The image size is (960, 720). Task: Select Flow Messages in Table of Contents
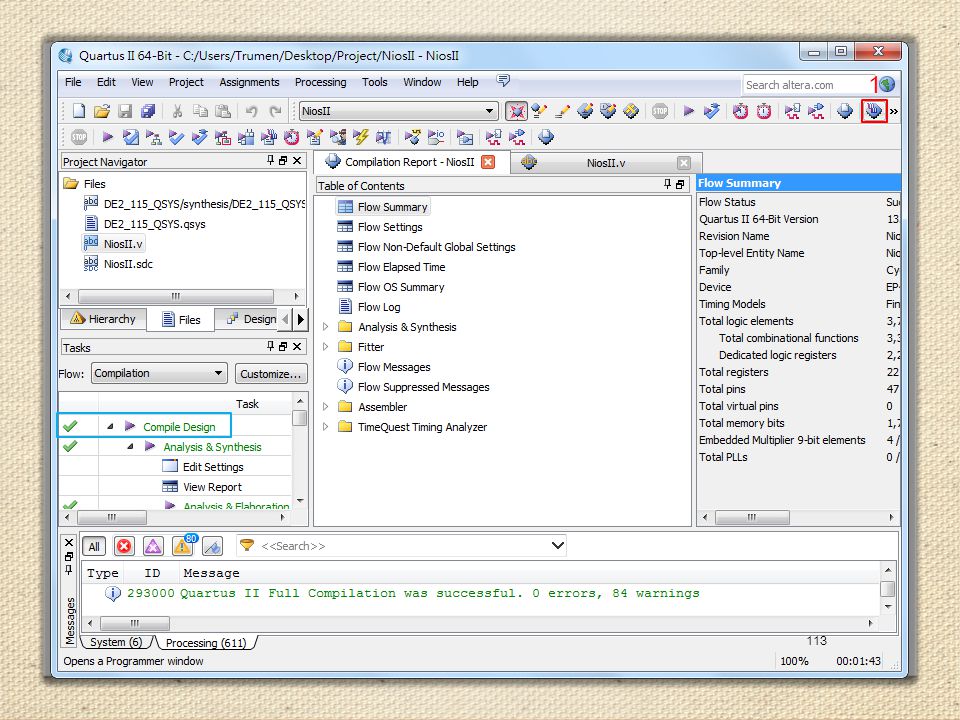[x=394, y=367]
